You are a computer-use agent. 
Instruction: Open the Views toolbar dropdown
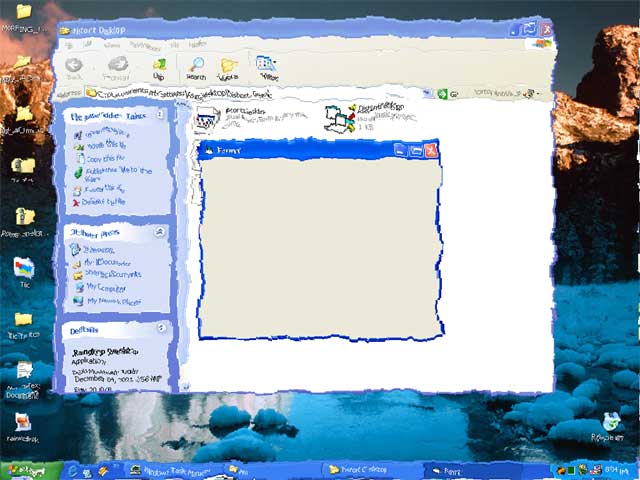(x=267, y=68)
